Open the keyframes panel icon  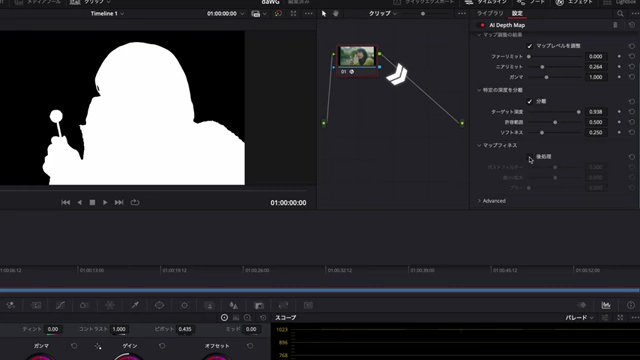(x=582, y=305)
